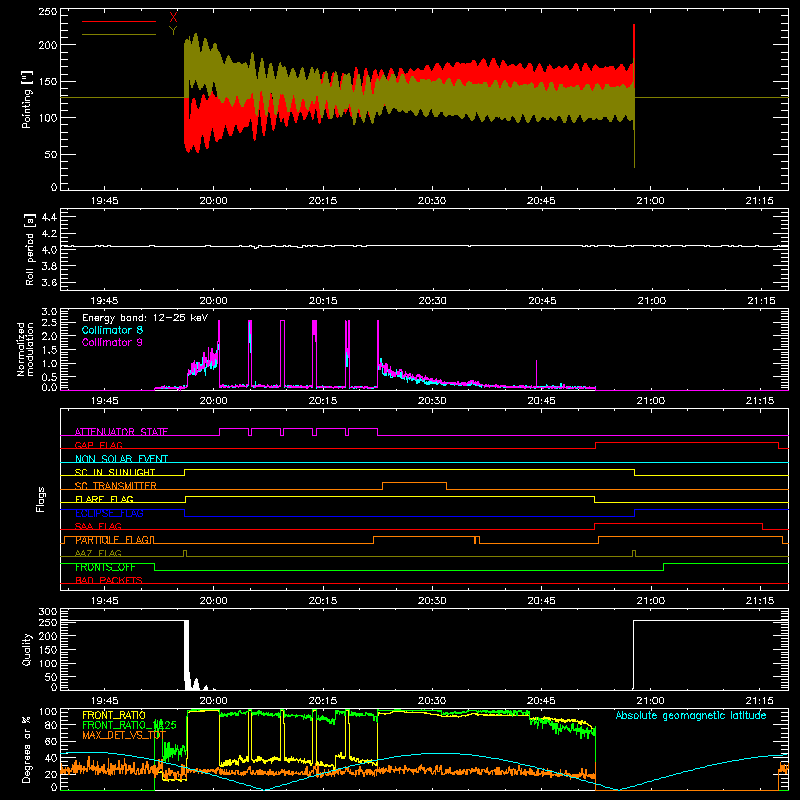Select the 'Energy band: 12-25 keV' annotation

[x=145, y=318]
